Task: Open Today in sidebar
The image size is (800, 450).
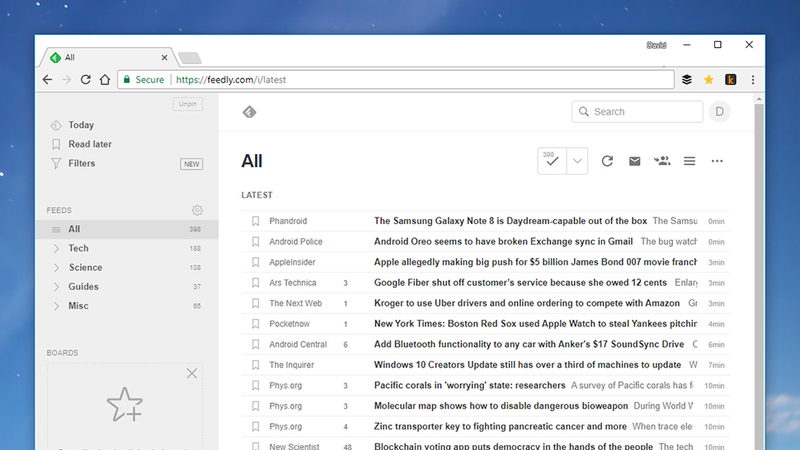Action: [81, 125]
